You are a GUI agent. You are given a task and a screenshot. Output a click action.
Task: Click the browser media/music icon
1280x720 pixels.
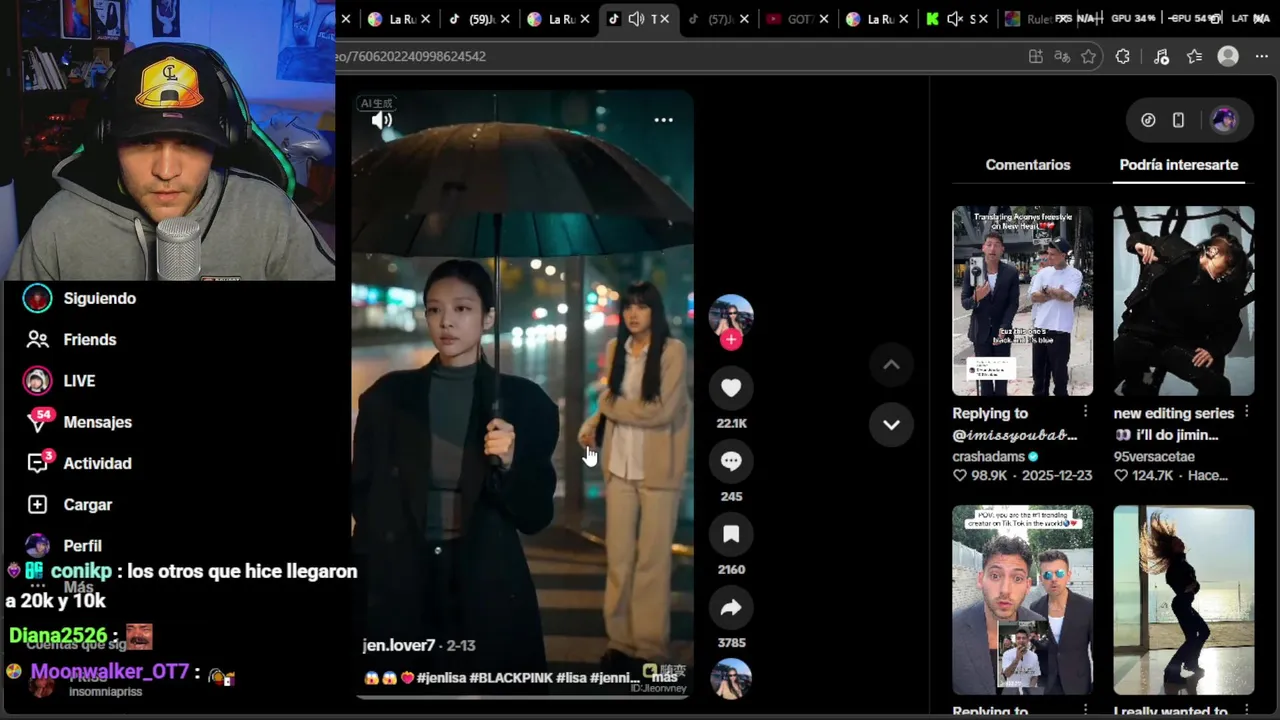click(1161, 57)
